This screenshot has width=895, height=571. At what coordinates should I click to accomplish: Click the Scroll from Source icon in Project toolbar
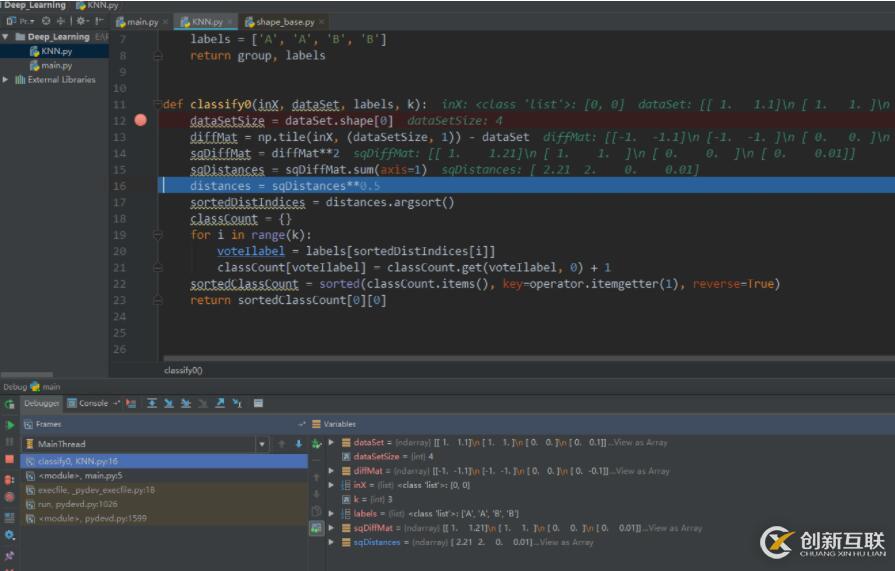click(x=46, y=21)
